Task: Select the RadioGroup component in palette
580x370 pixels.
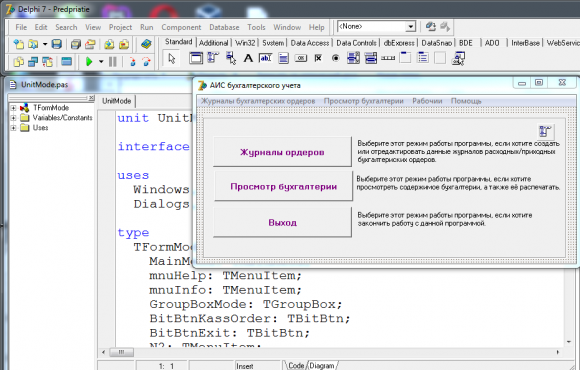Action: (423, 58)
